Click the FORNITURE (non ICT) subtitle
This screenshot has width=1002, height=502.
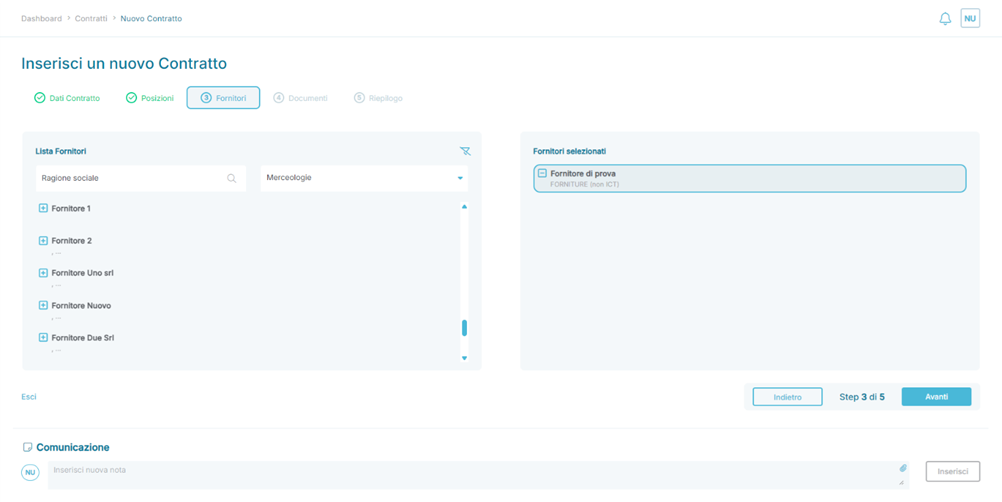585,185
